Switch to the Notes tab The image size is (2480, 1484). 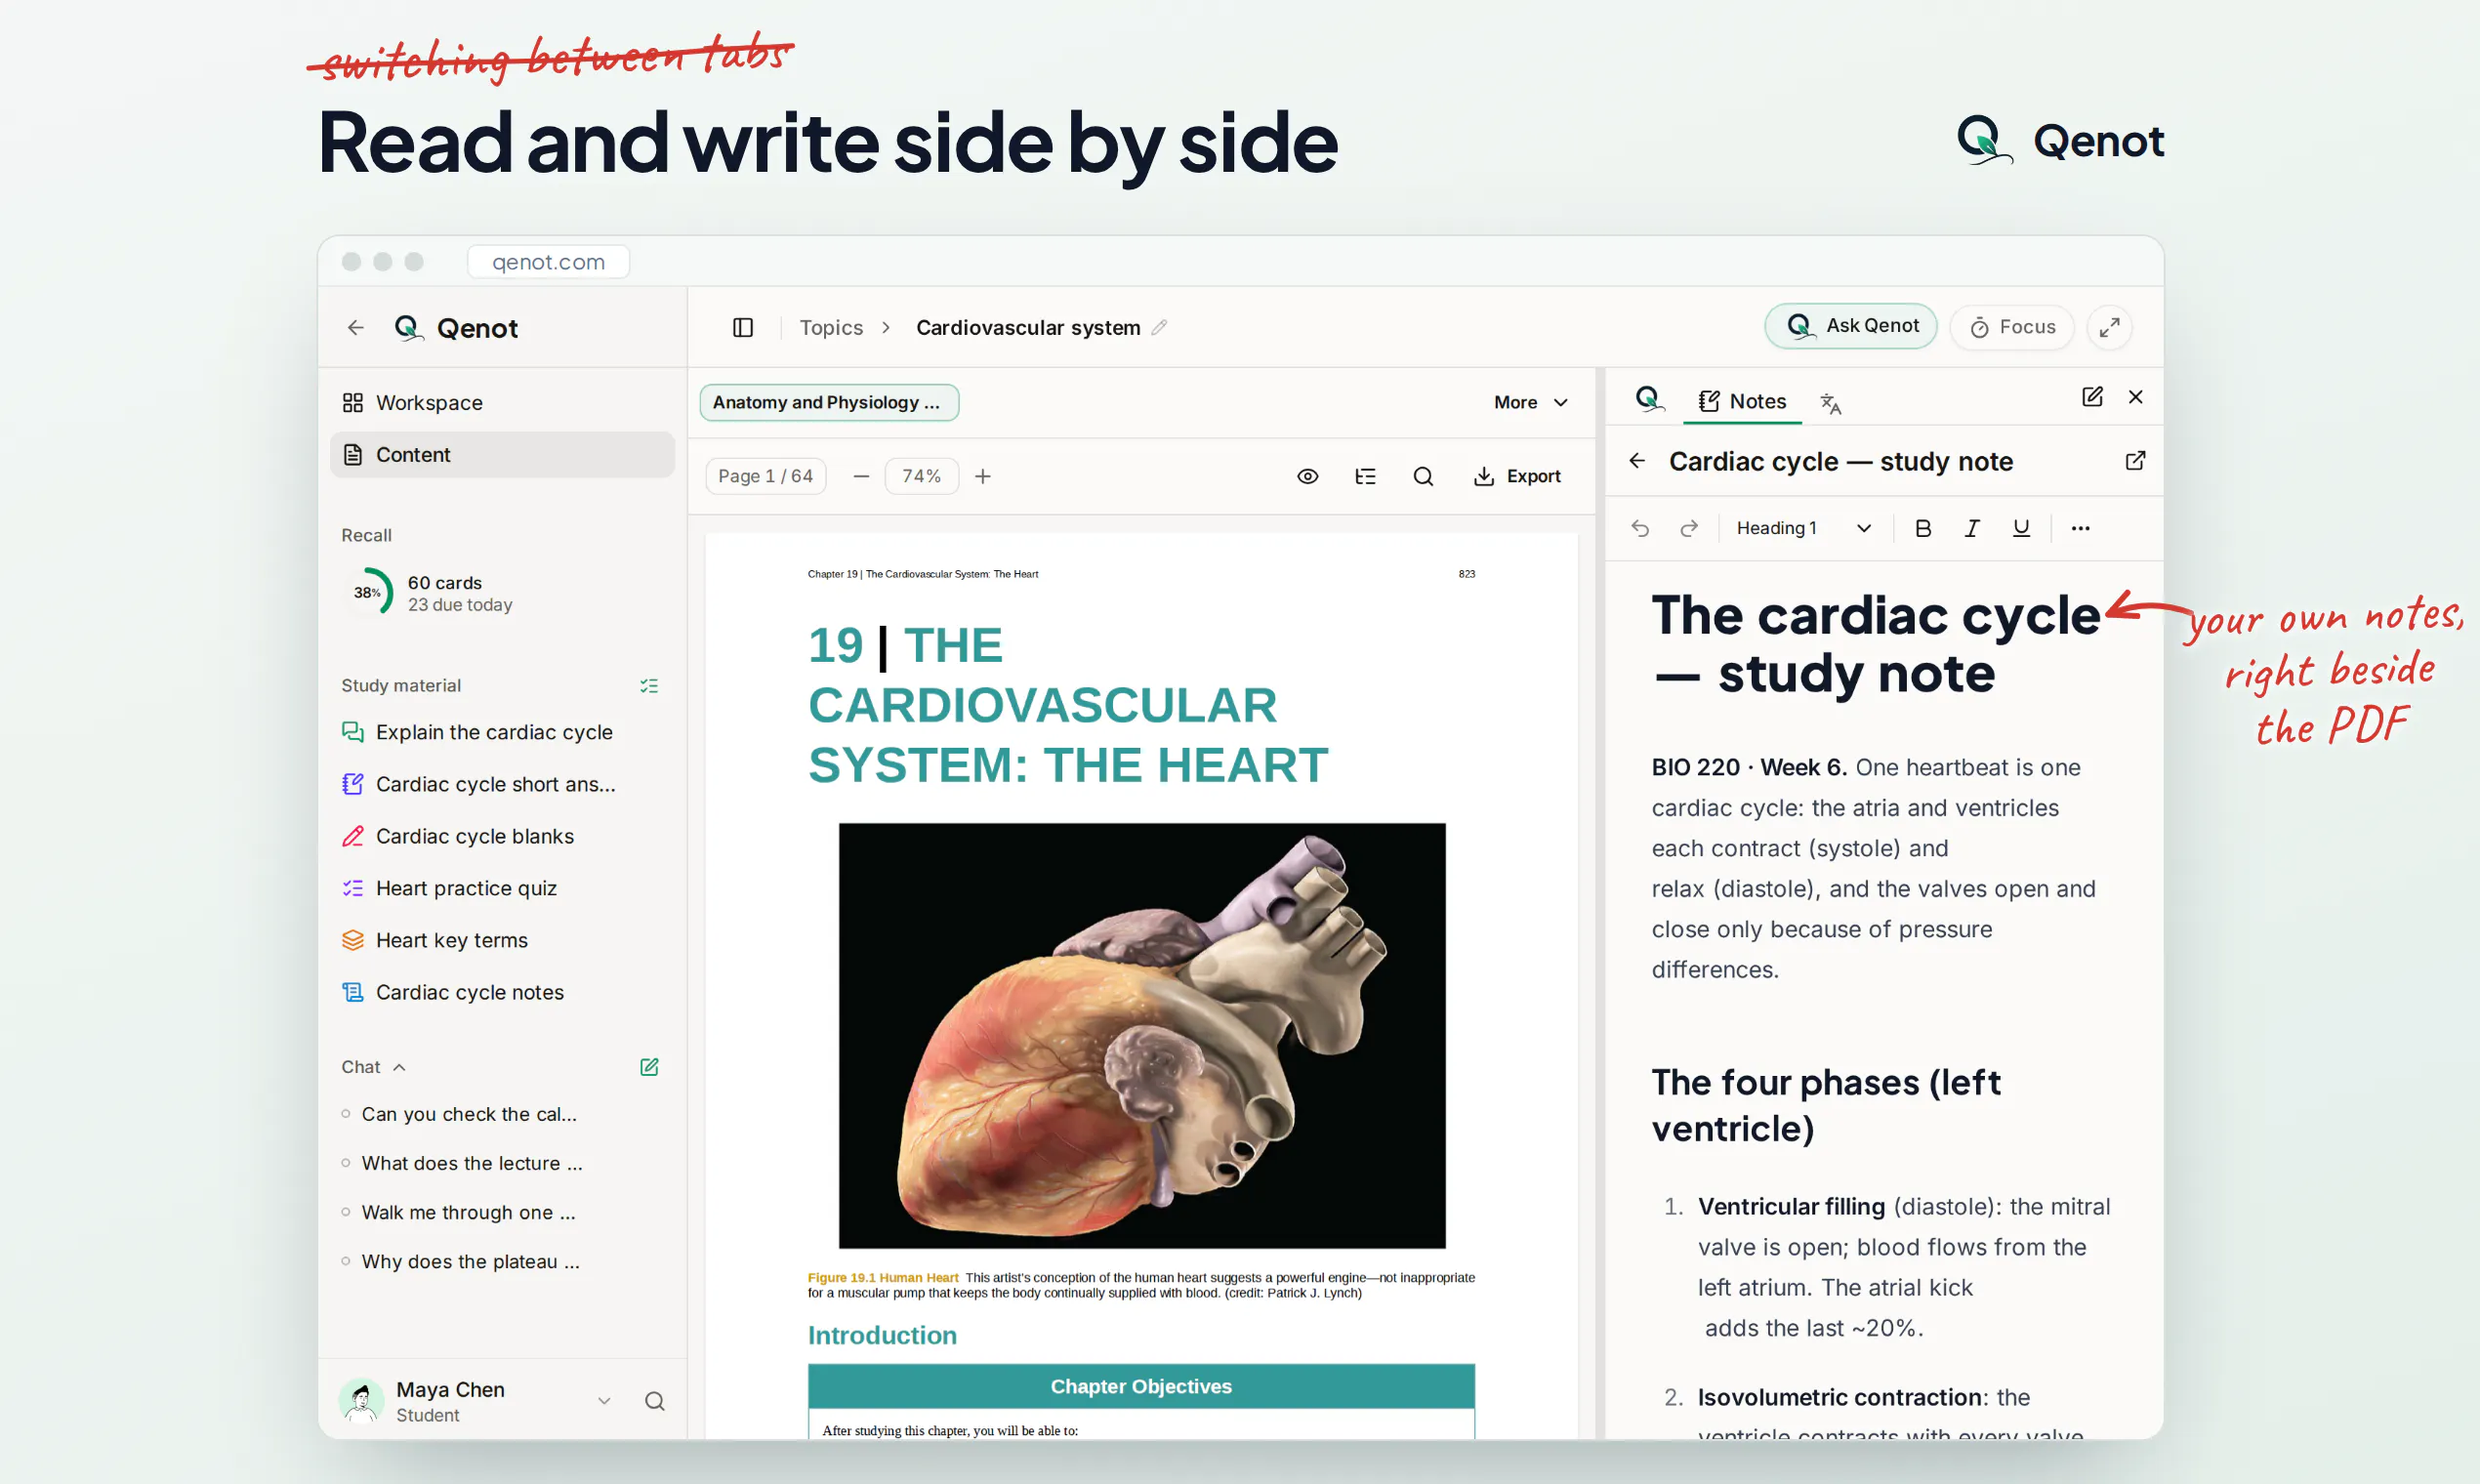1742,402
